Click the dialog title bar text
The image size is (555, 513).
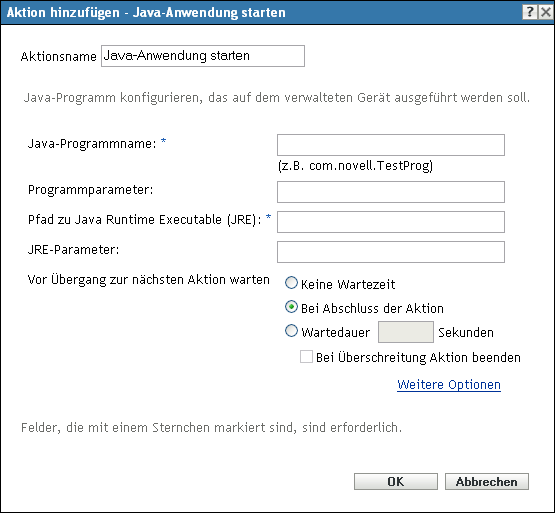[x=146, y=12]
